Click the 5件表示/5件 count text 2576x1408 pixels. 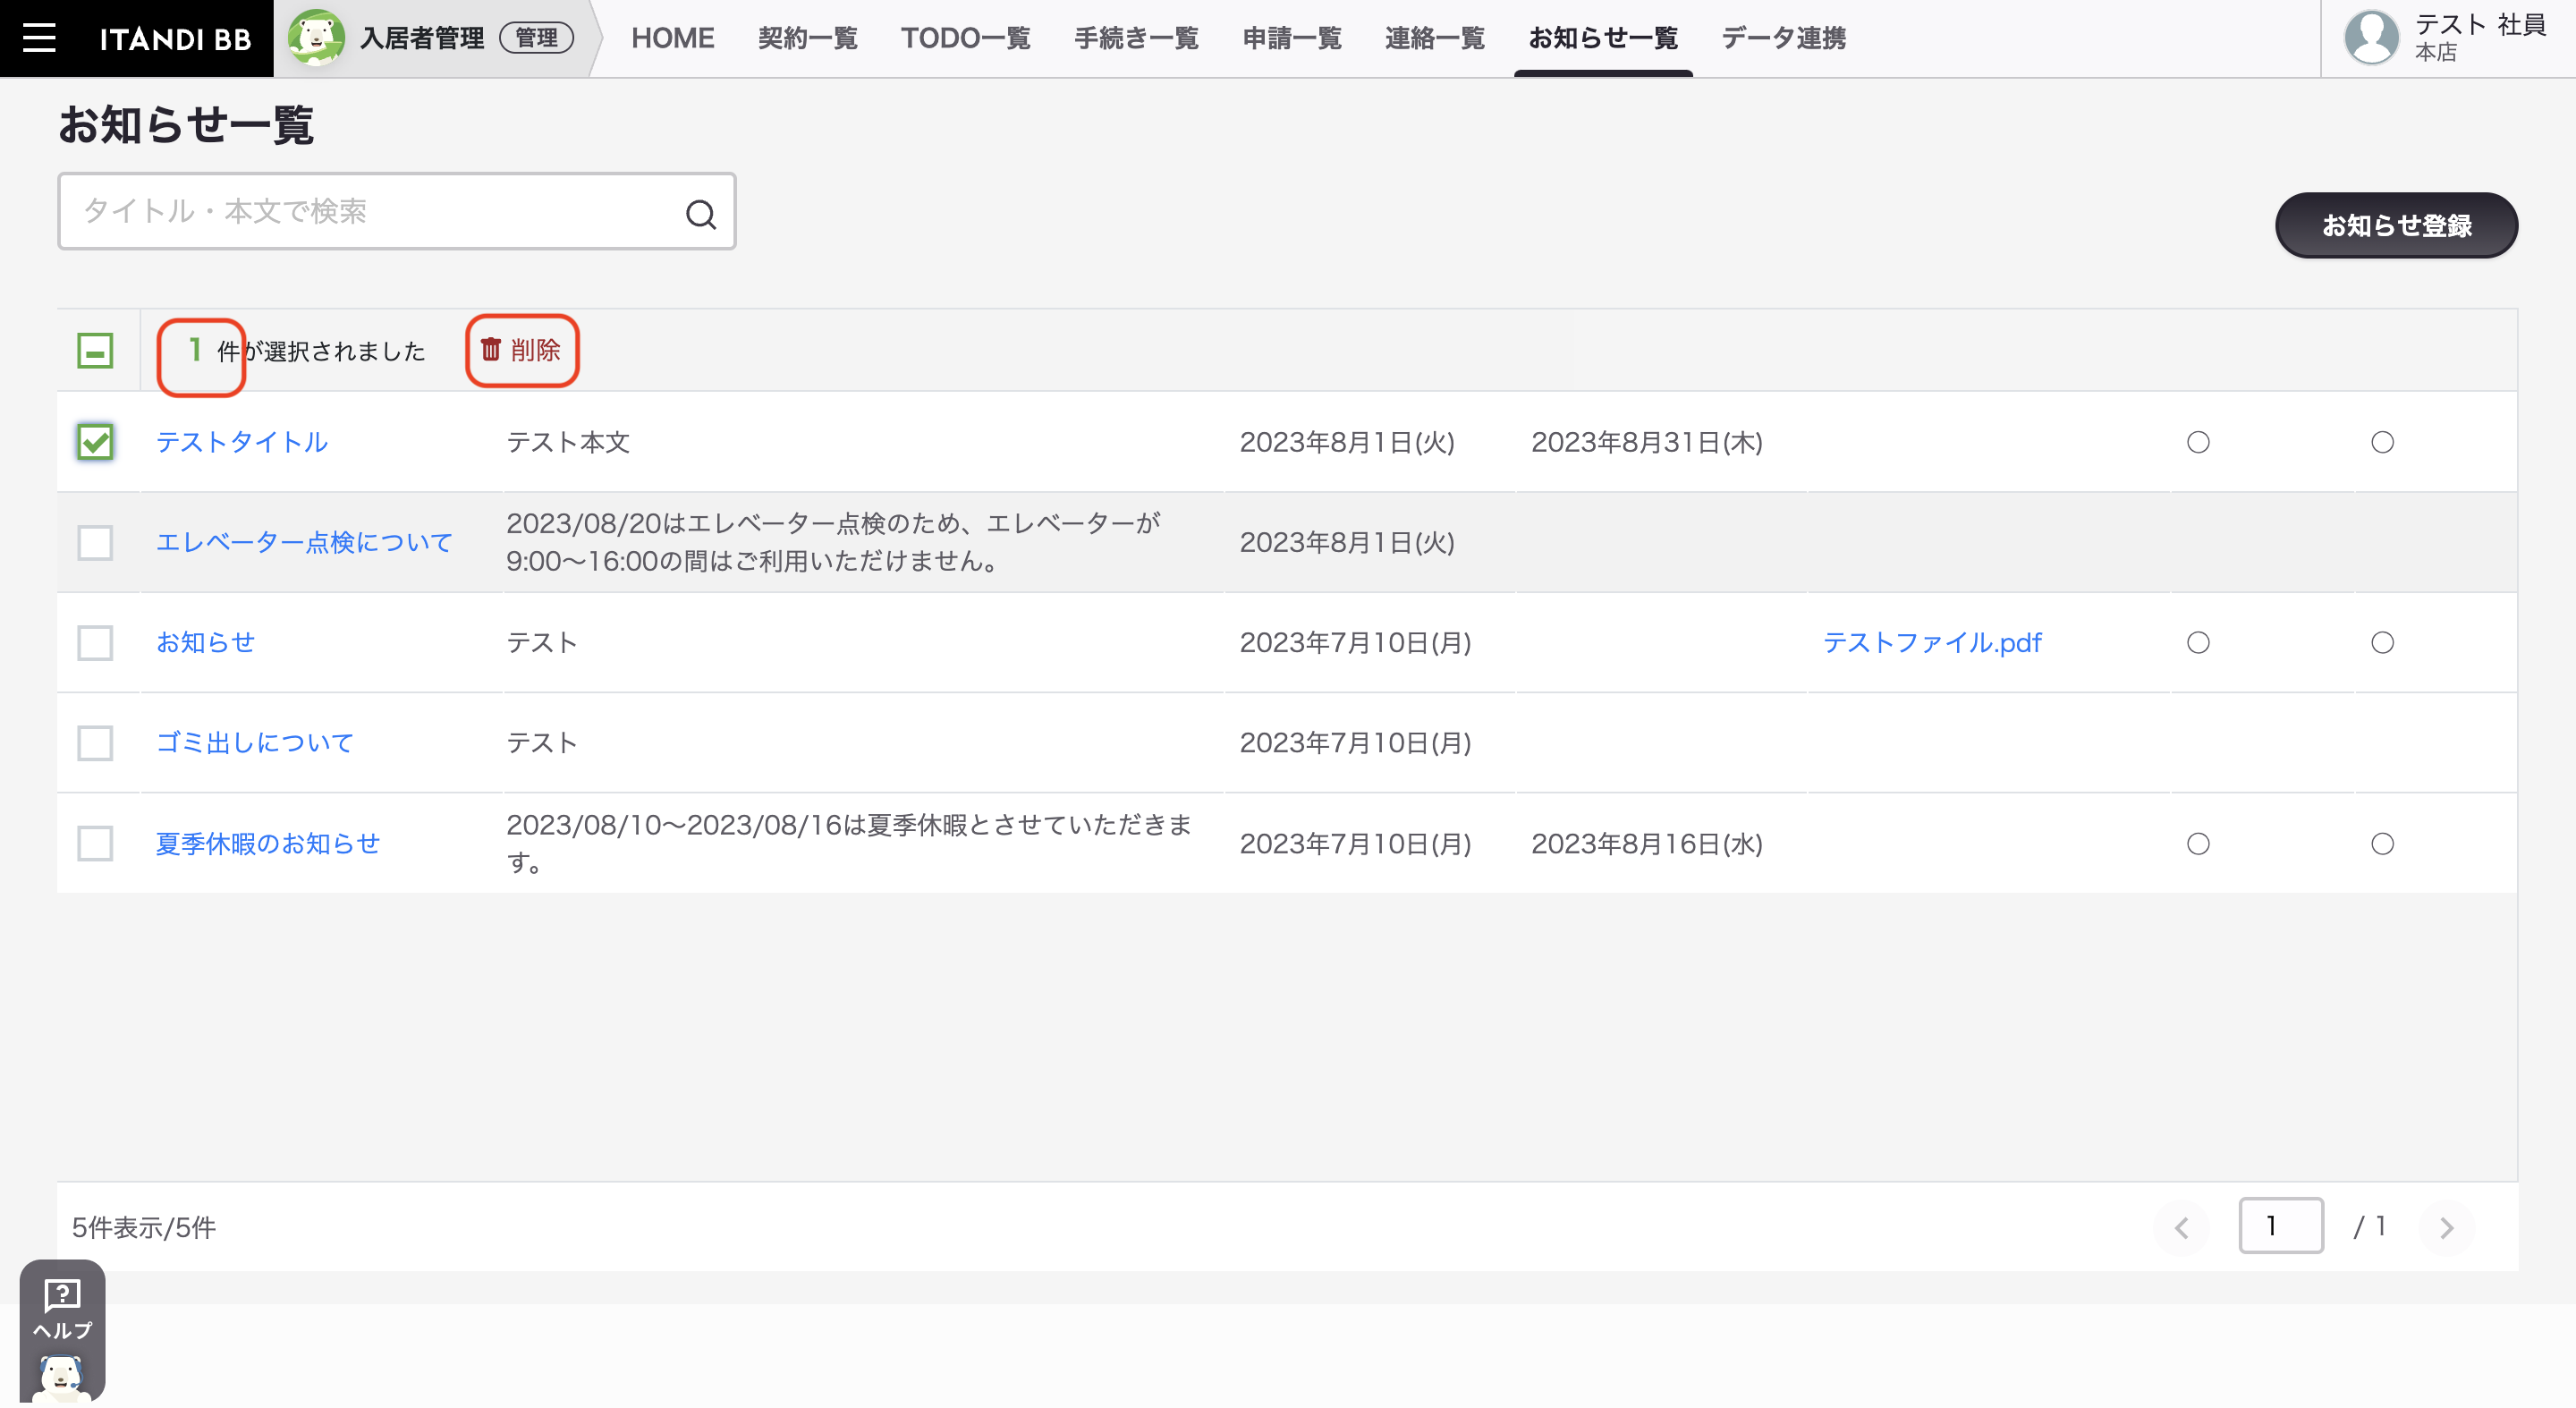point(144,1227)
